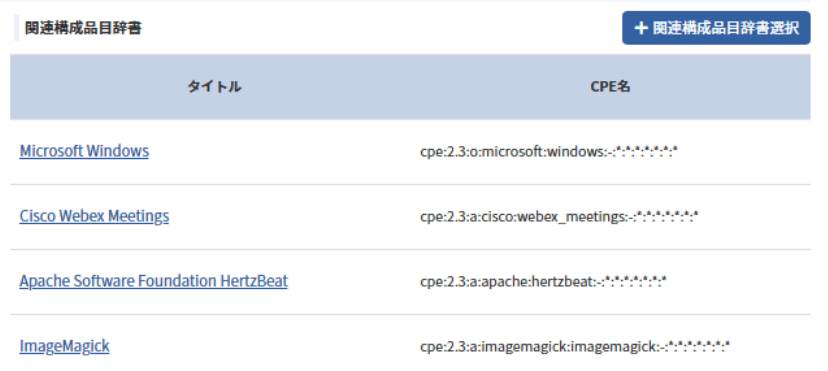Click the 関連構成品目辞書選択 button
Image resolution: width=828 pixels, height=371 pixels.
click(x=716, y=28)
